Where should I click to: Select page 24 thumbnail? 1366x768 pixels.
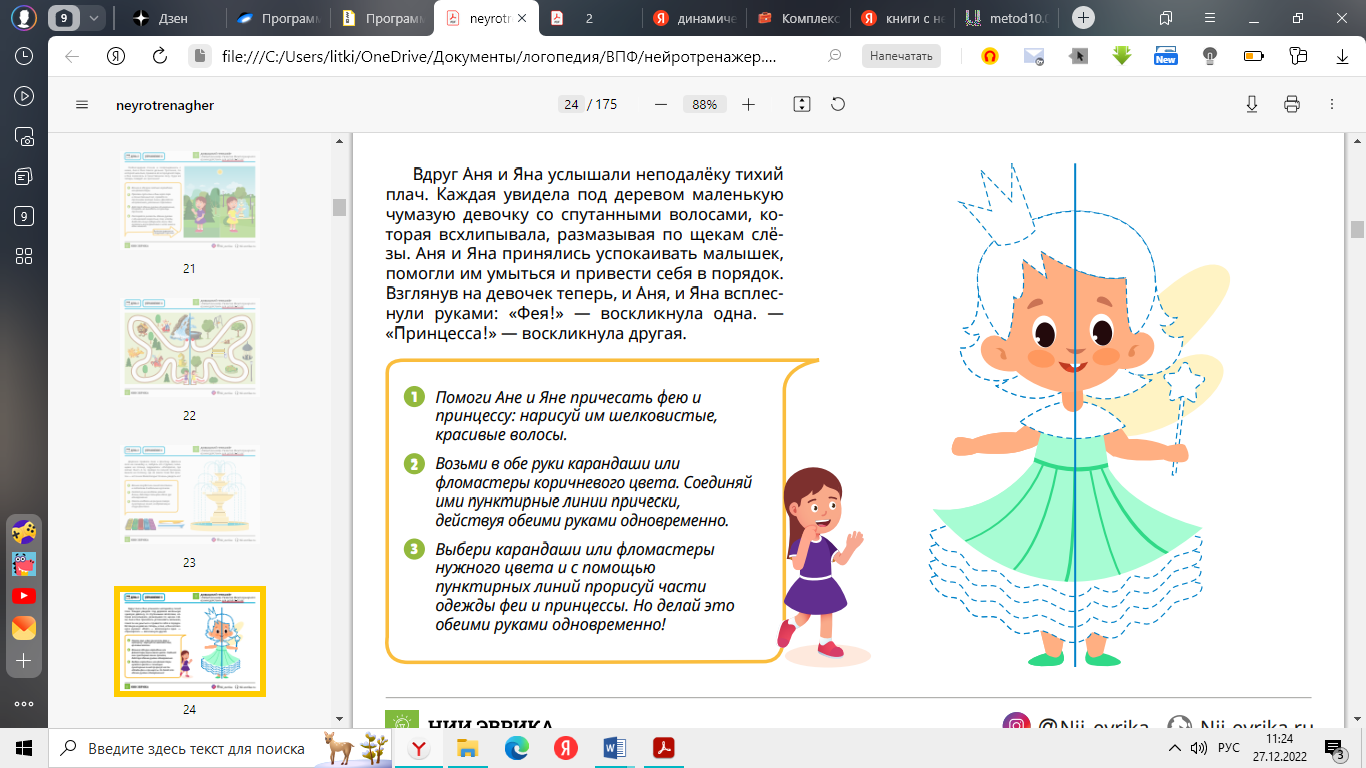coord(189,641)
